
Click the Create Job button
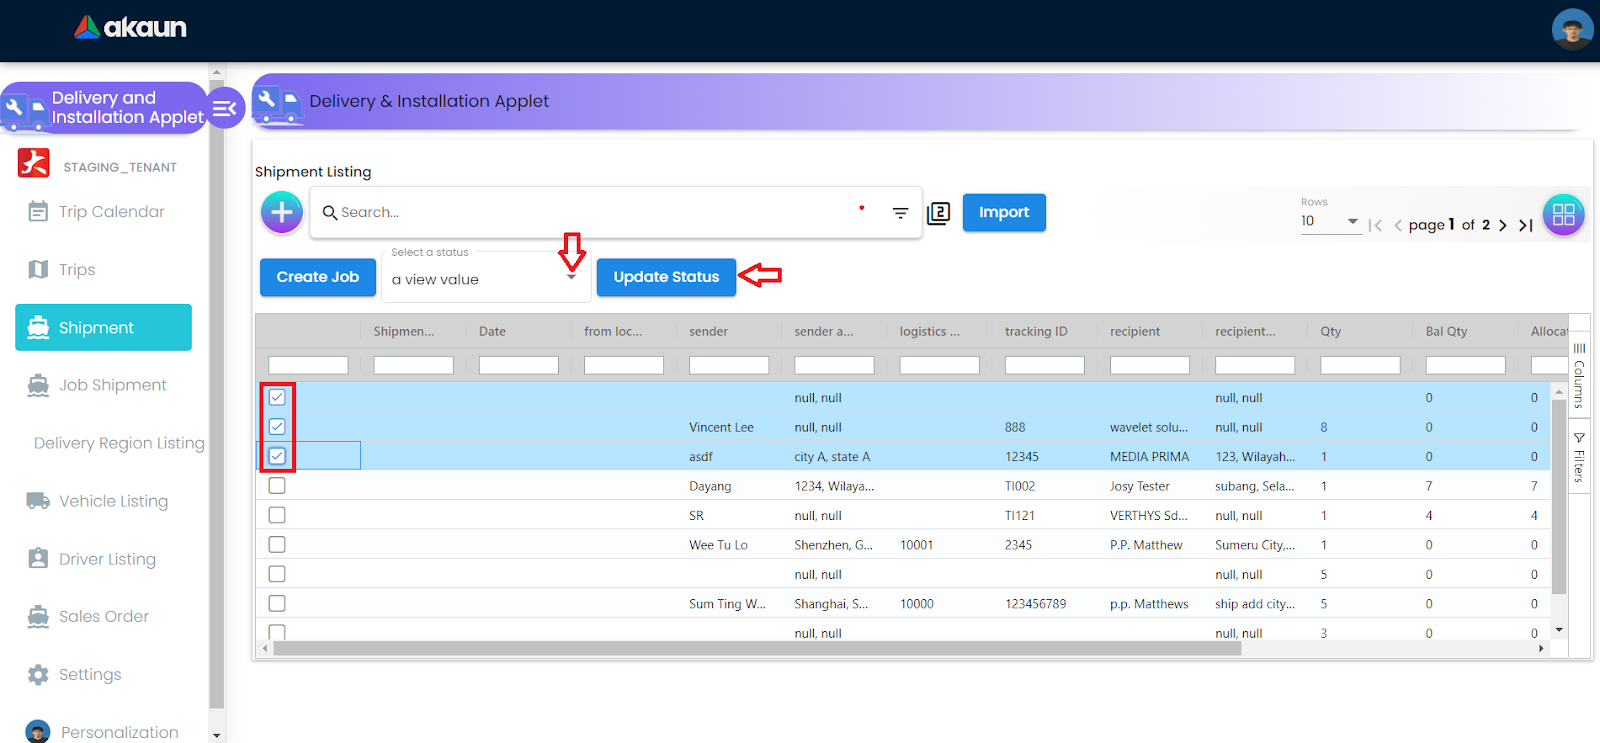click(317, 277)
